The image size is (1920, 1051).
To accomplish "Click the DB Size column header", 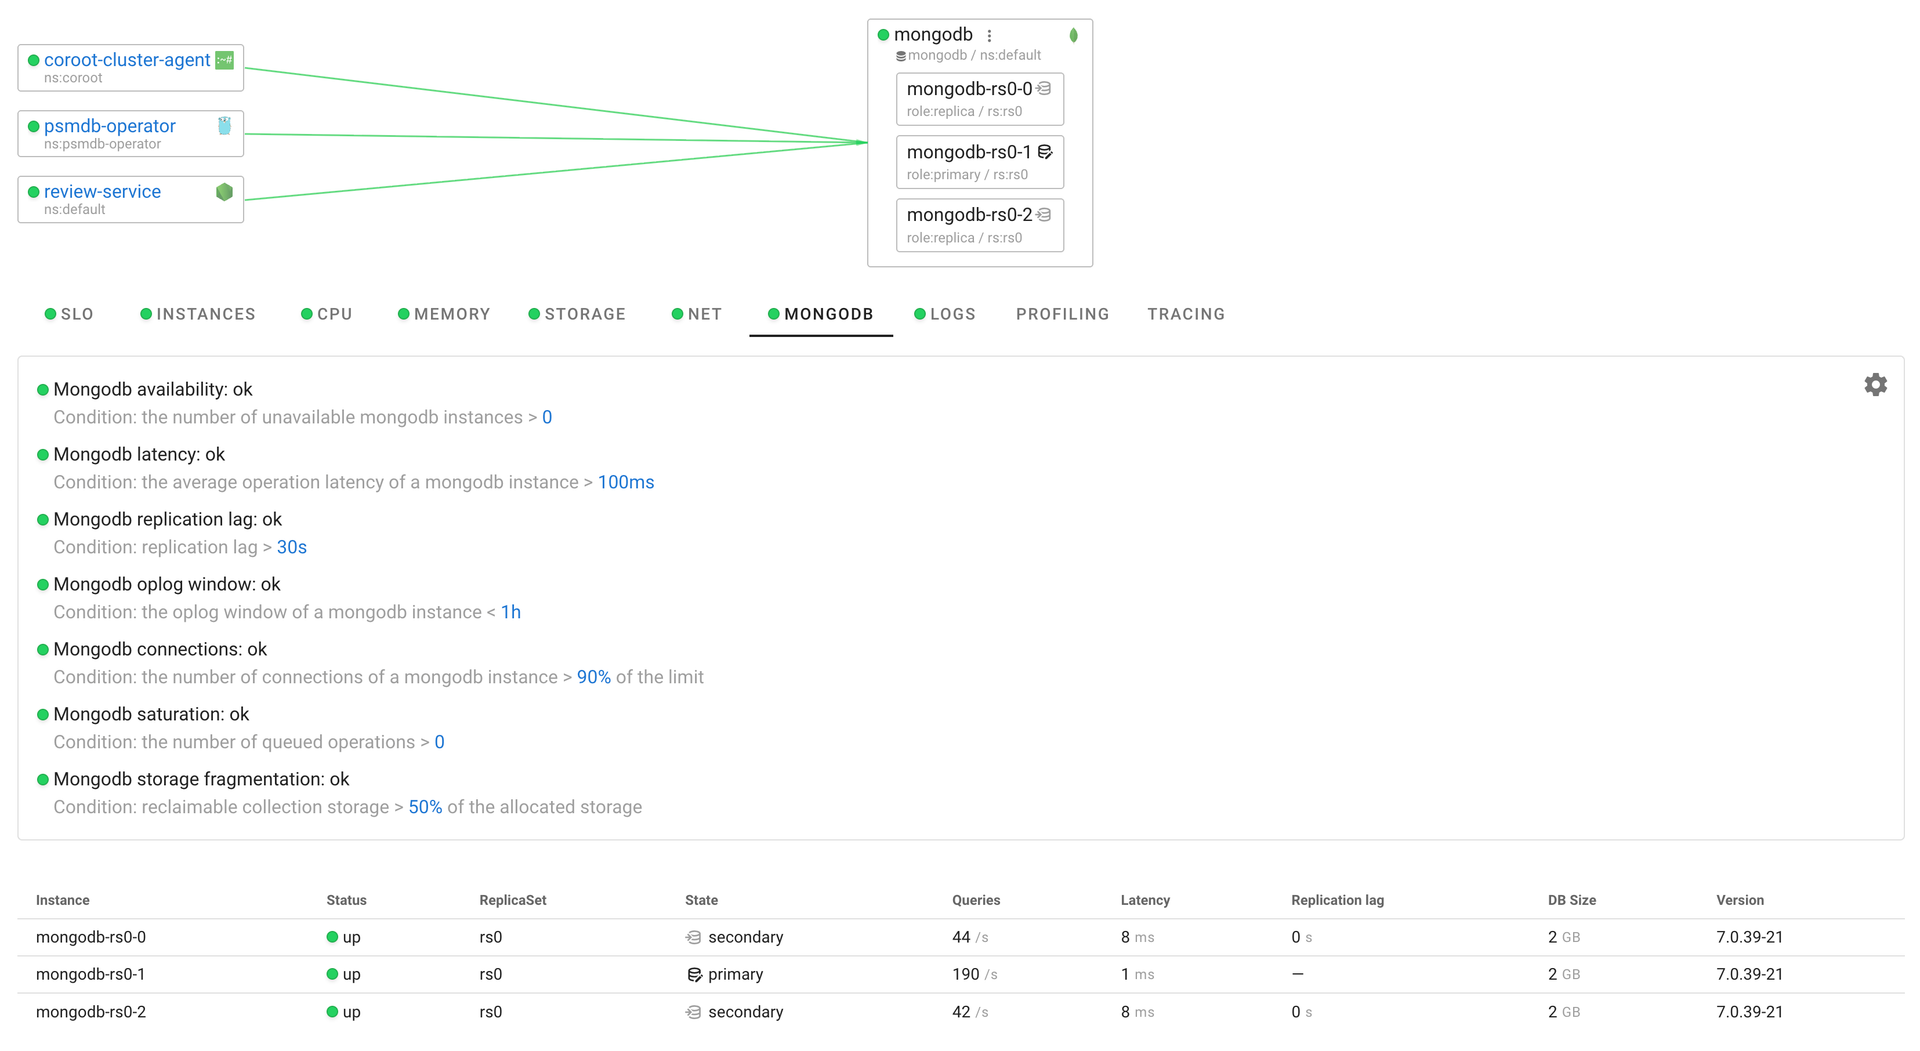I will coord(1572,900).
